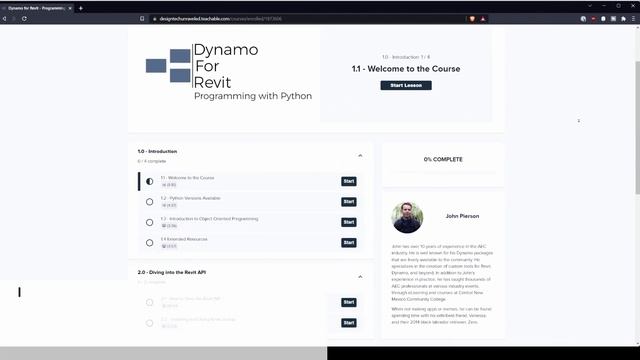Select the Dynamo for Revit browser tab
Viewport: 640px width, 360px height.
[x=36, y=8]
